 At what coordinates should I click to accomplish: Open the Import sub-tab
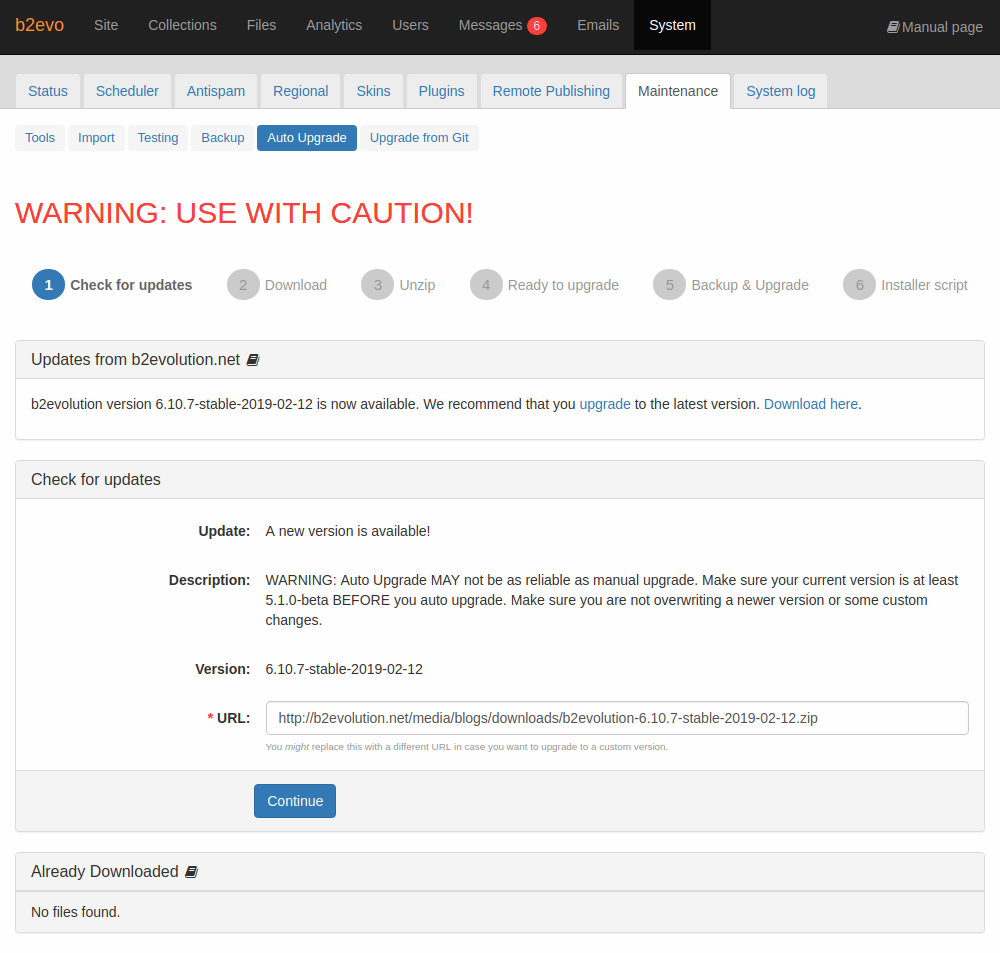[x=96, y=138]
